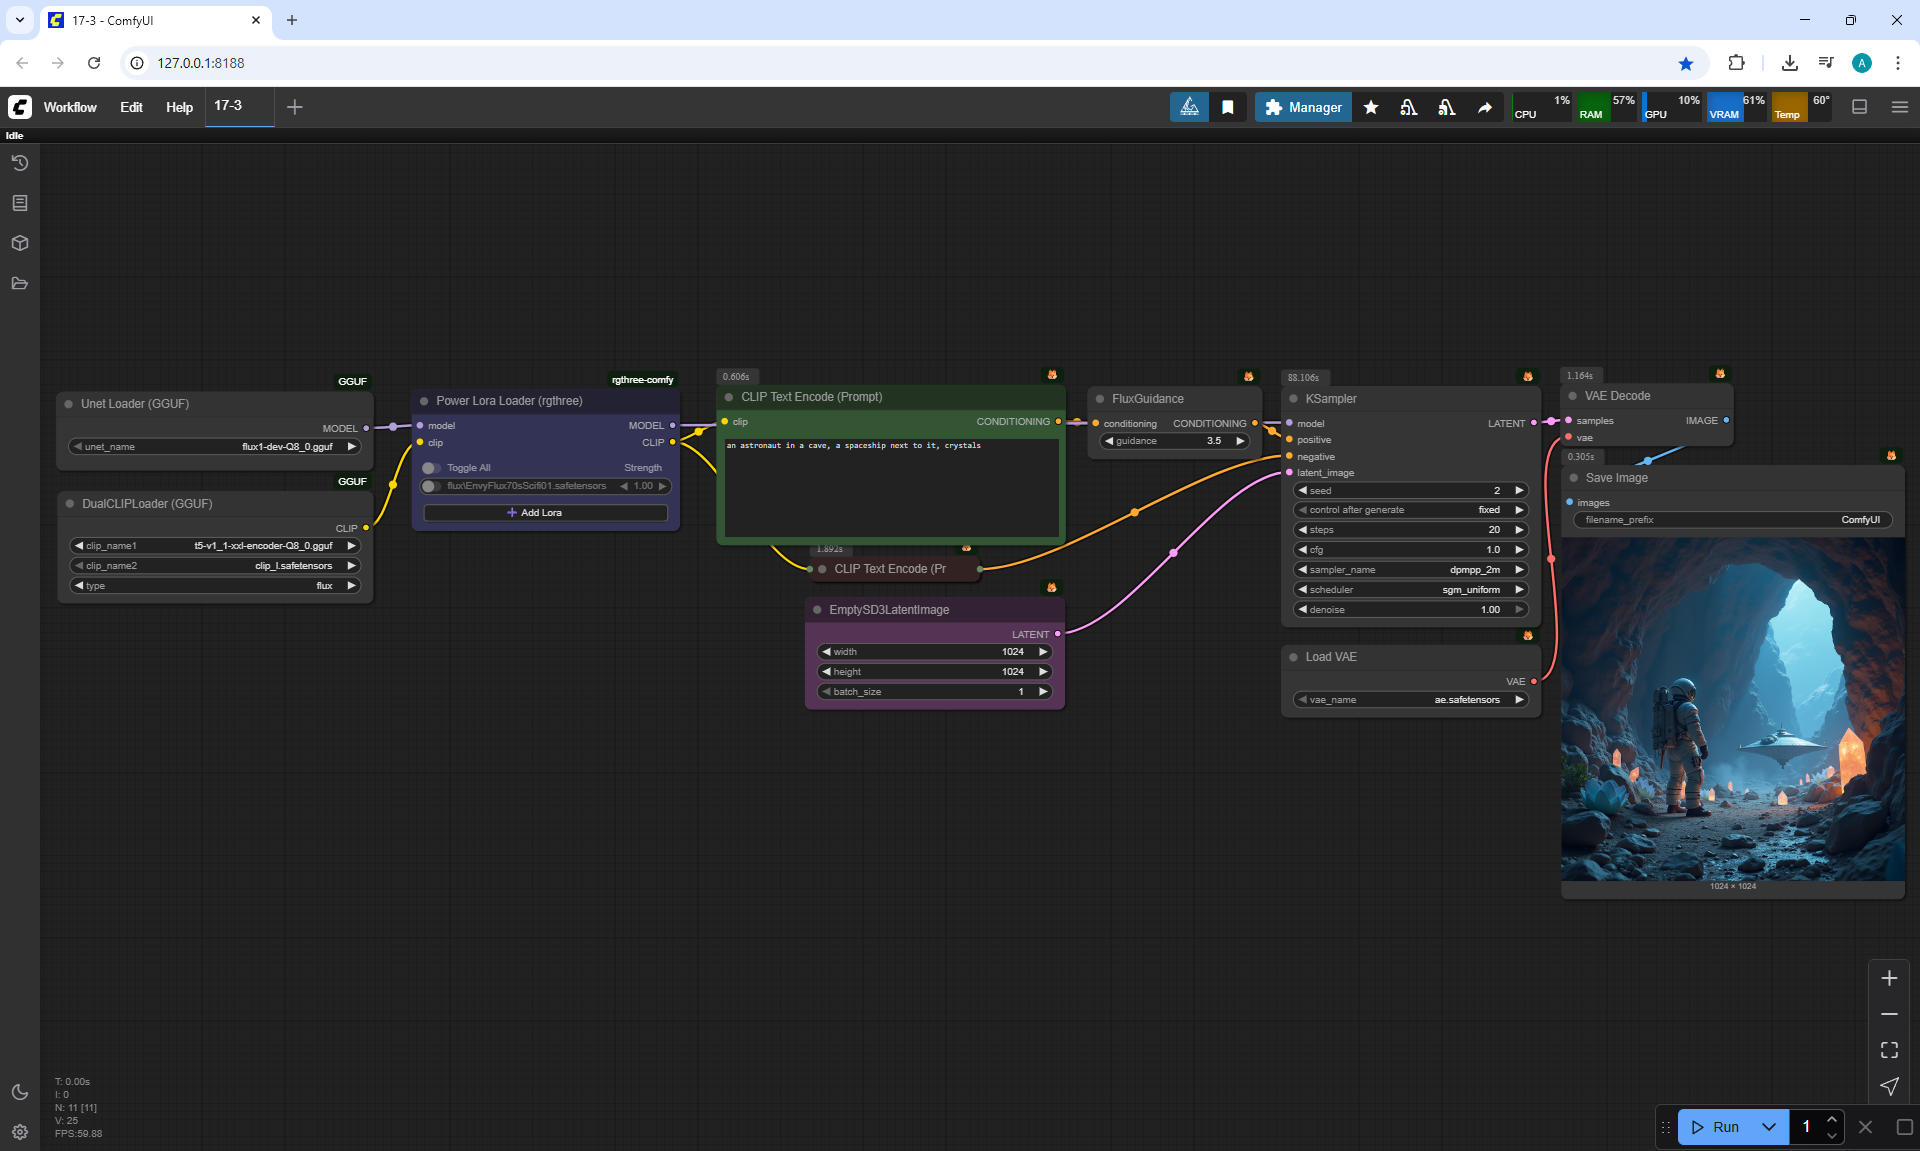
Task: Open the sampler_name dpmpp_2m dropdown
Action: coord(1410,570)
